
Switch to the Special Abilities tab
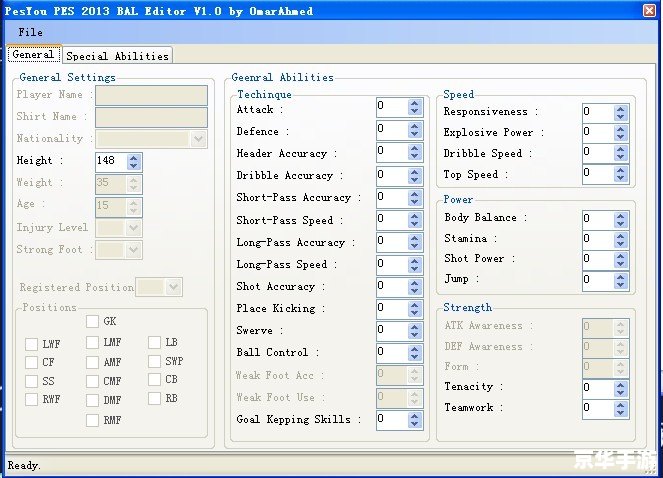click(x=117, y=56)
